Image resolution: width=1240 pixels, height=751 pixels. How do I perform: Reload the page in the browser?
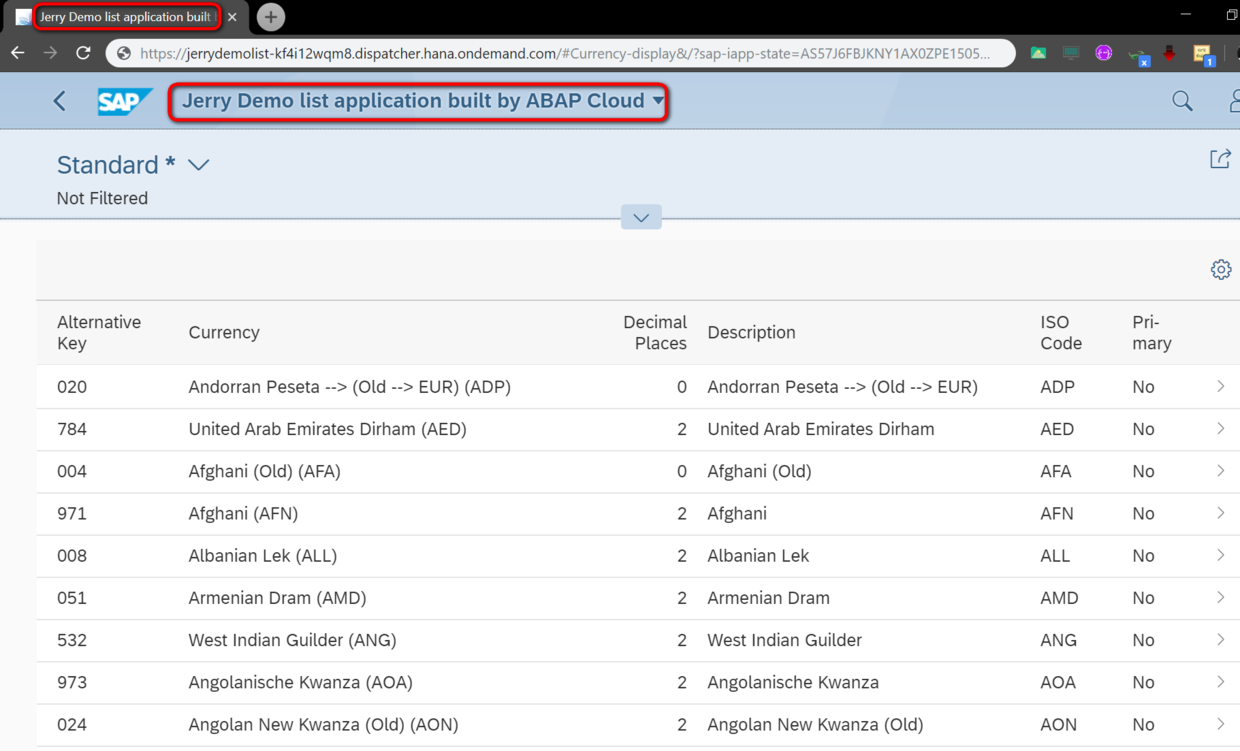83,53
